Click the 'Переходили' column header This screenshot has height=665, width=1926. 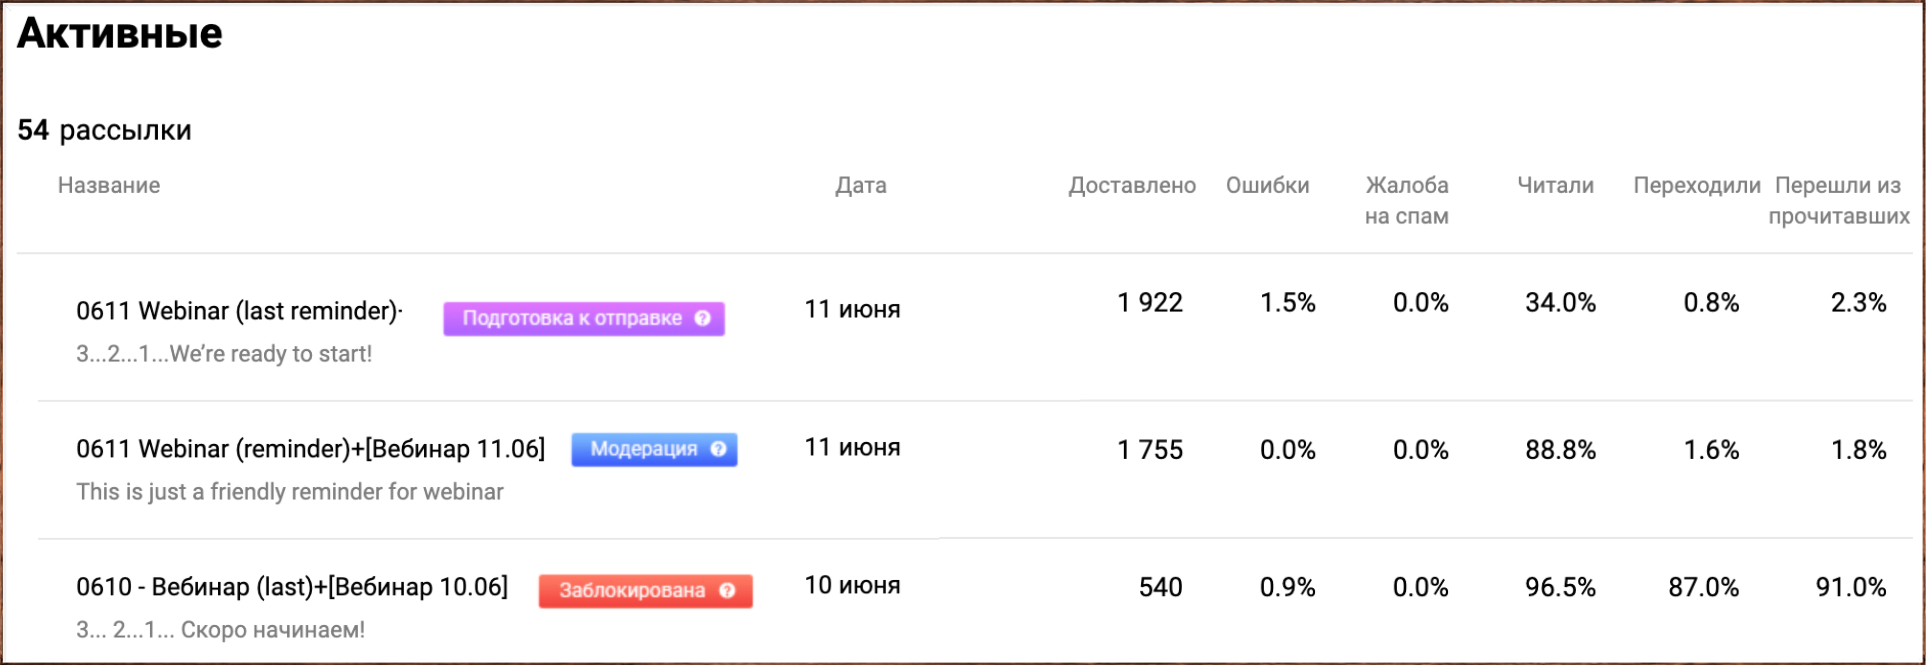tap(1697, 185)
